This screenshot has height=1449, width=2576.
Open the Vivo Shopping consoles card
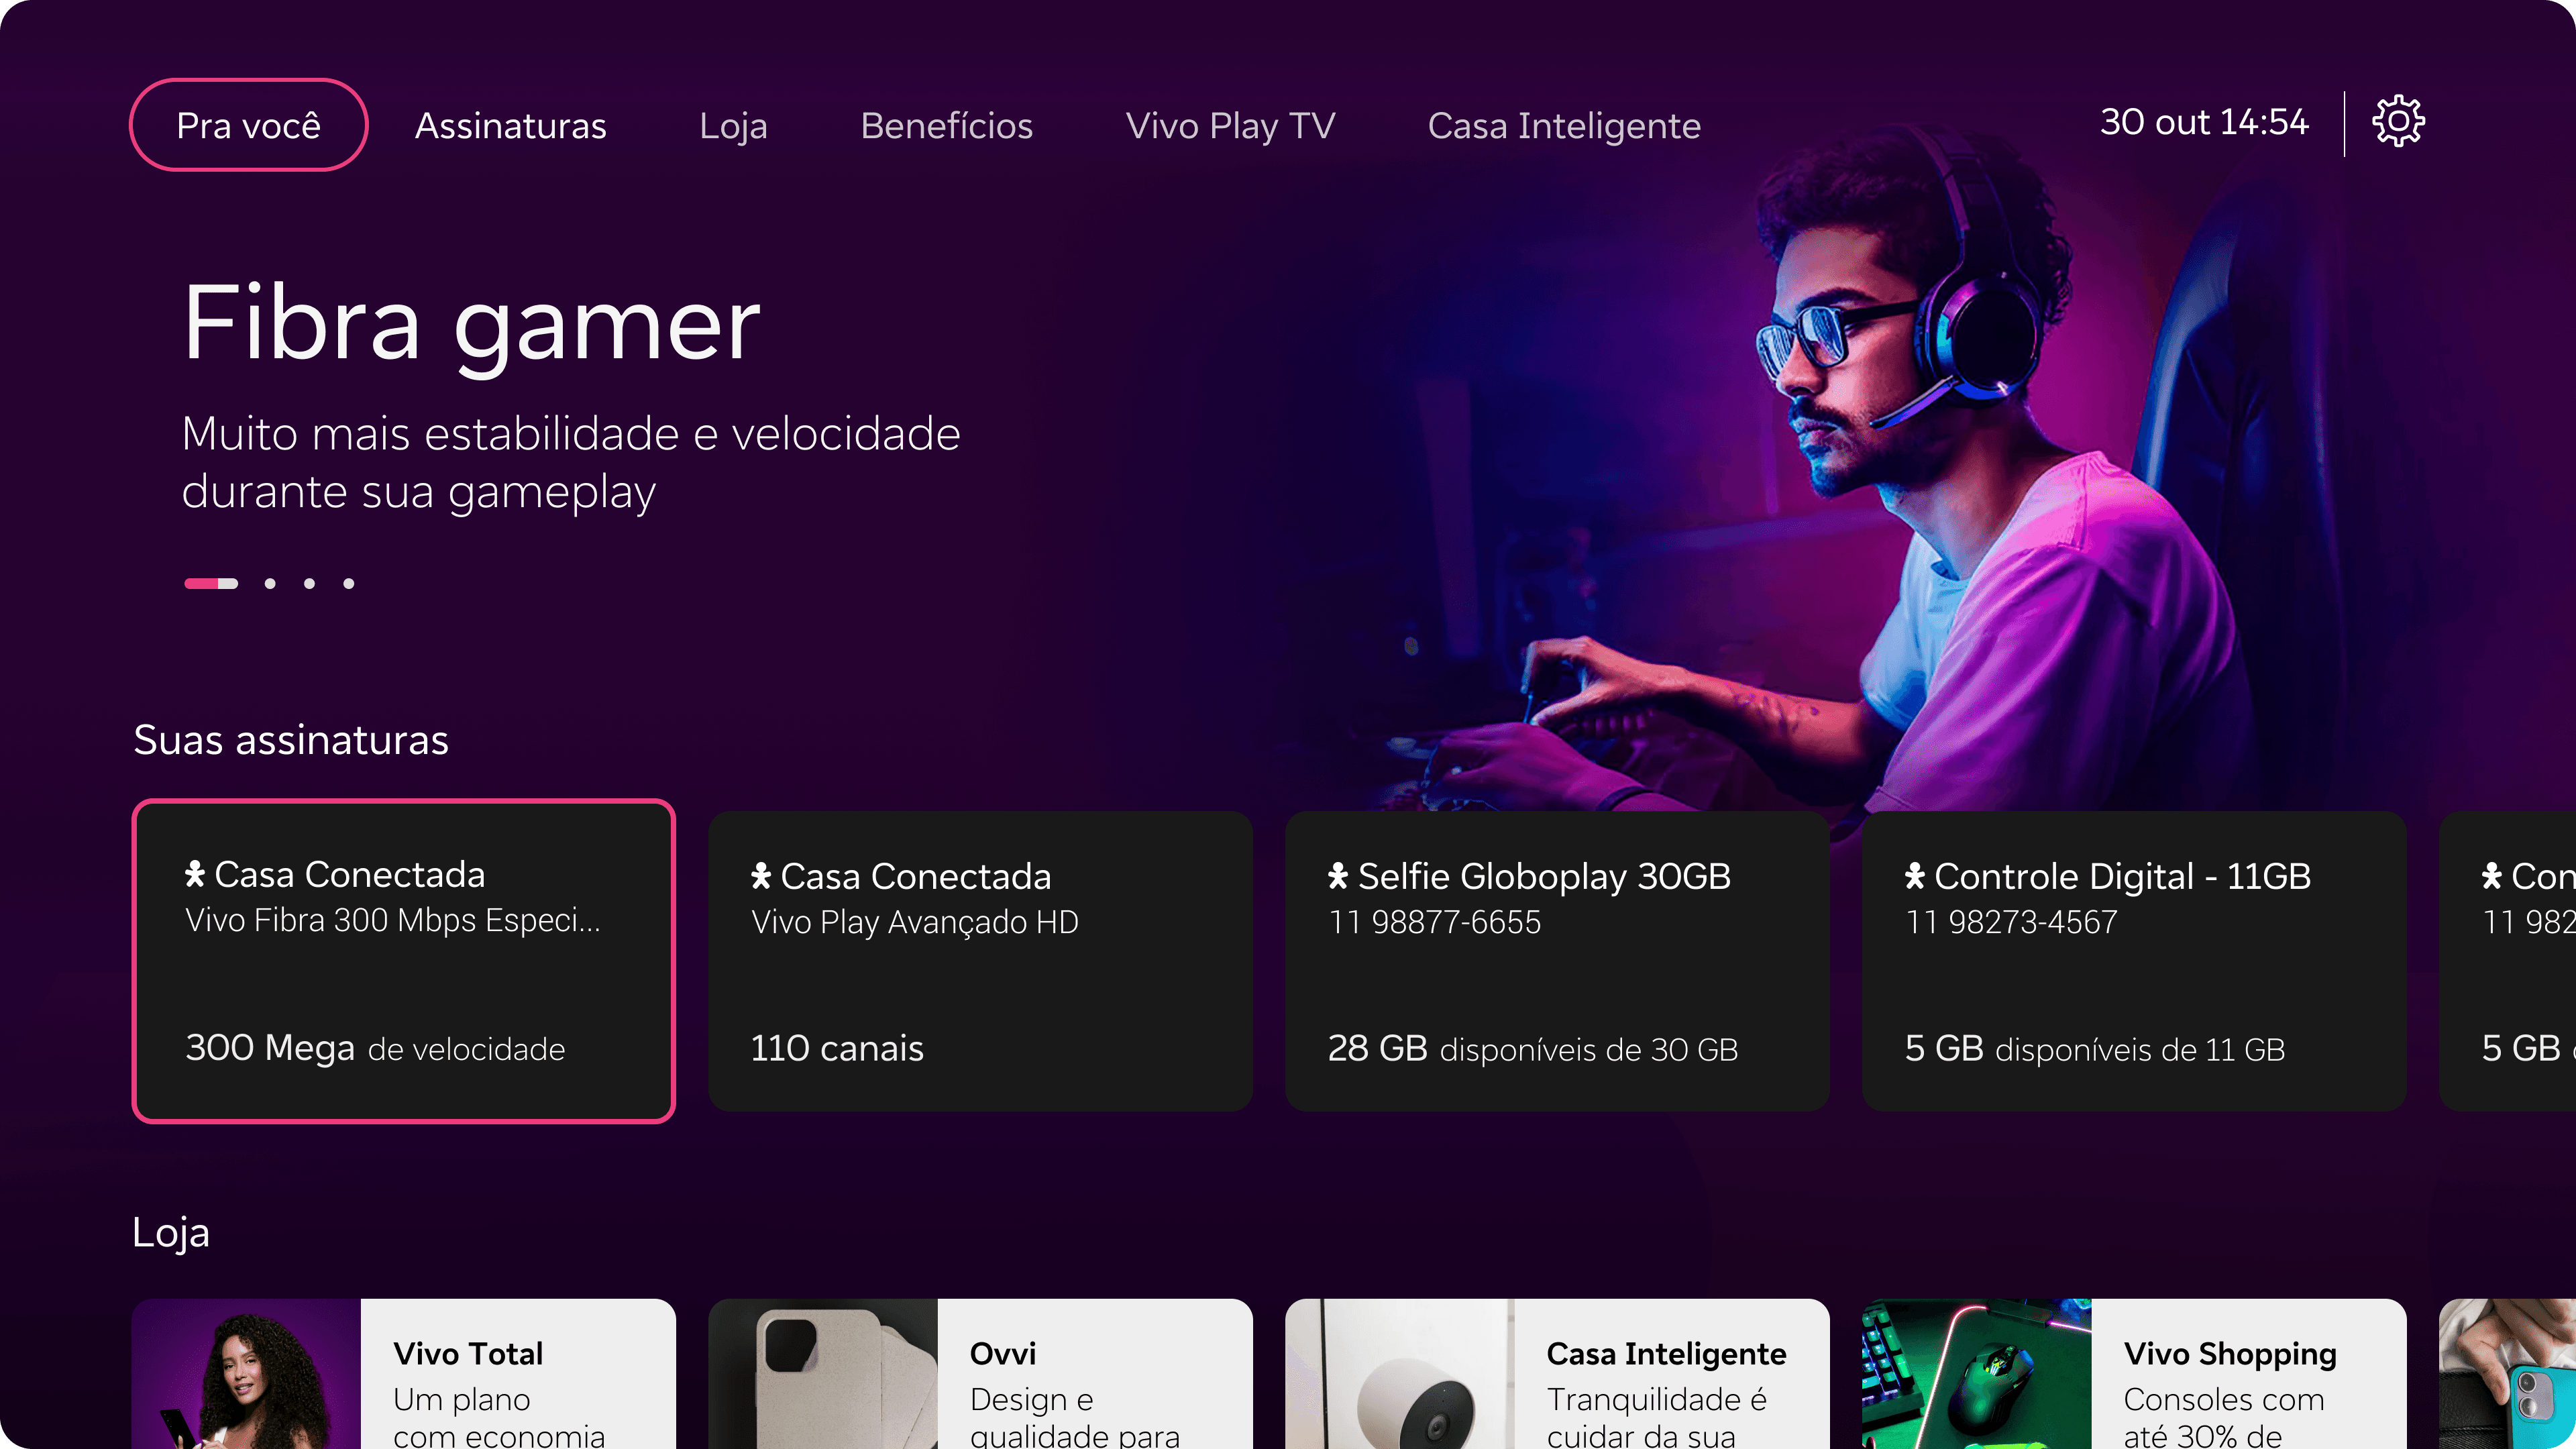[x=2134, y=1373]
